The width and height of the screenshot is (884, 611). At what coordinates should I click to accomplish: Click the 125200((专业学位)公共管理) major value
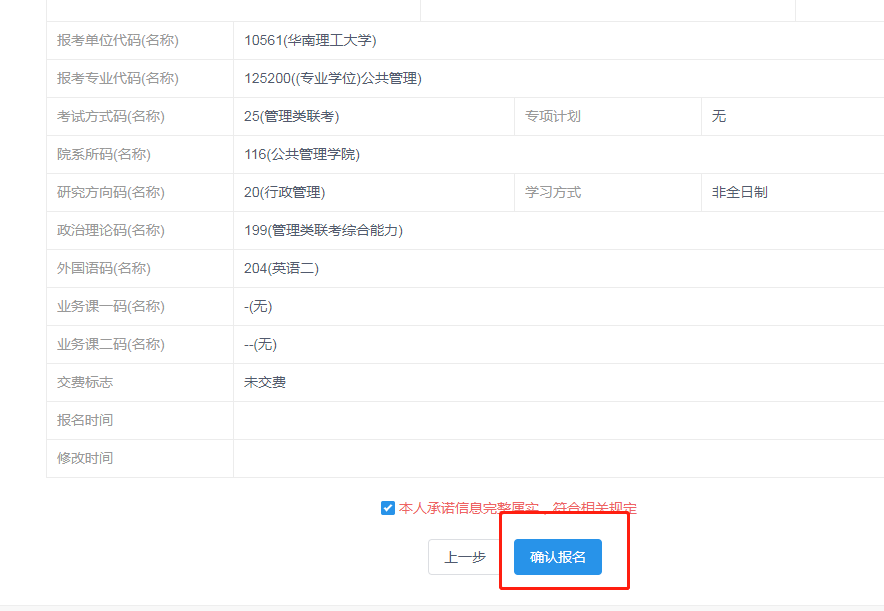tap(332, 79)
